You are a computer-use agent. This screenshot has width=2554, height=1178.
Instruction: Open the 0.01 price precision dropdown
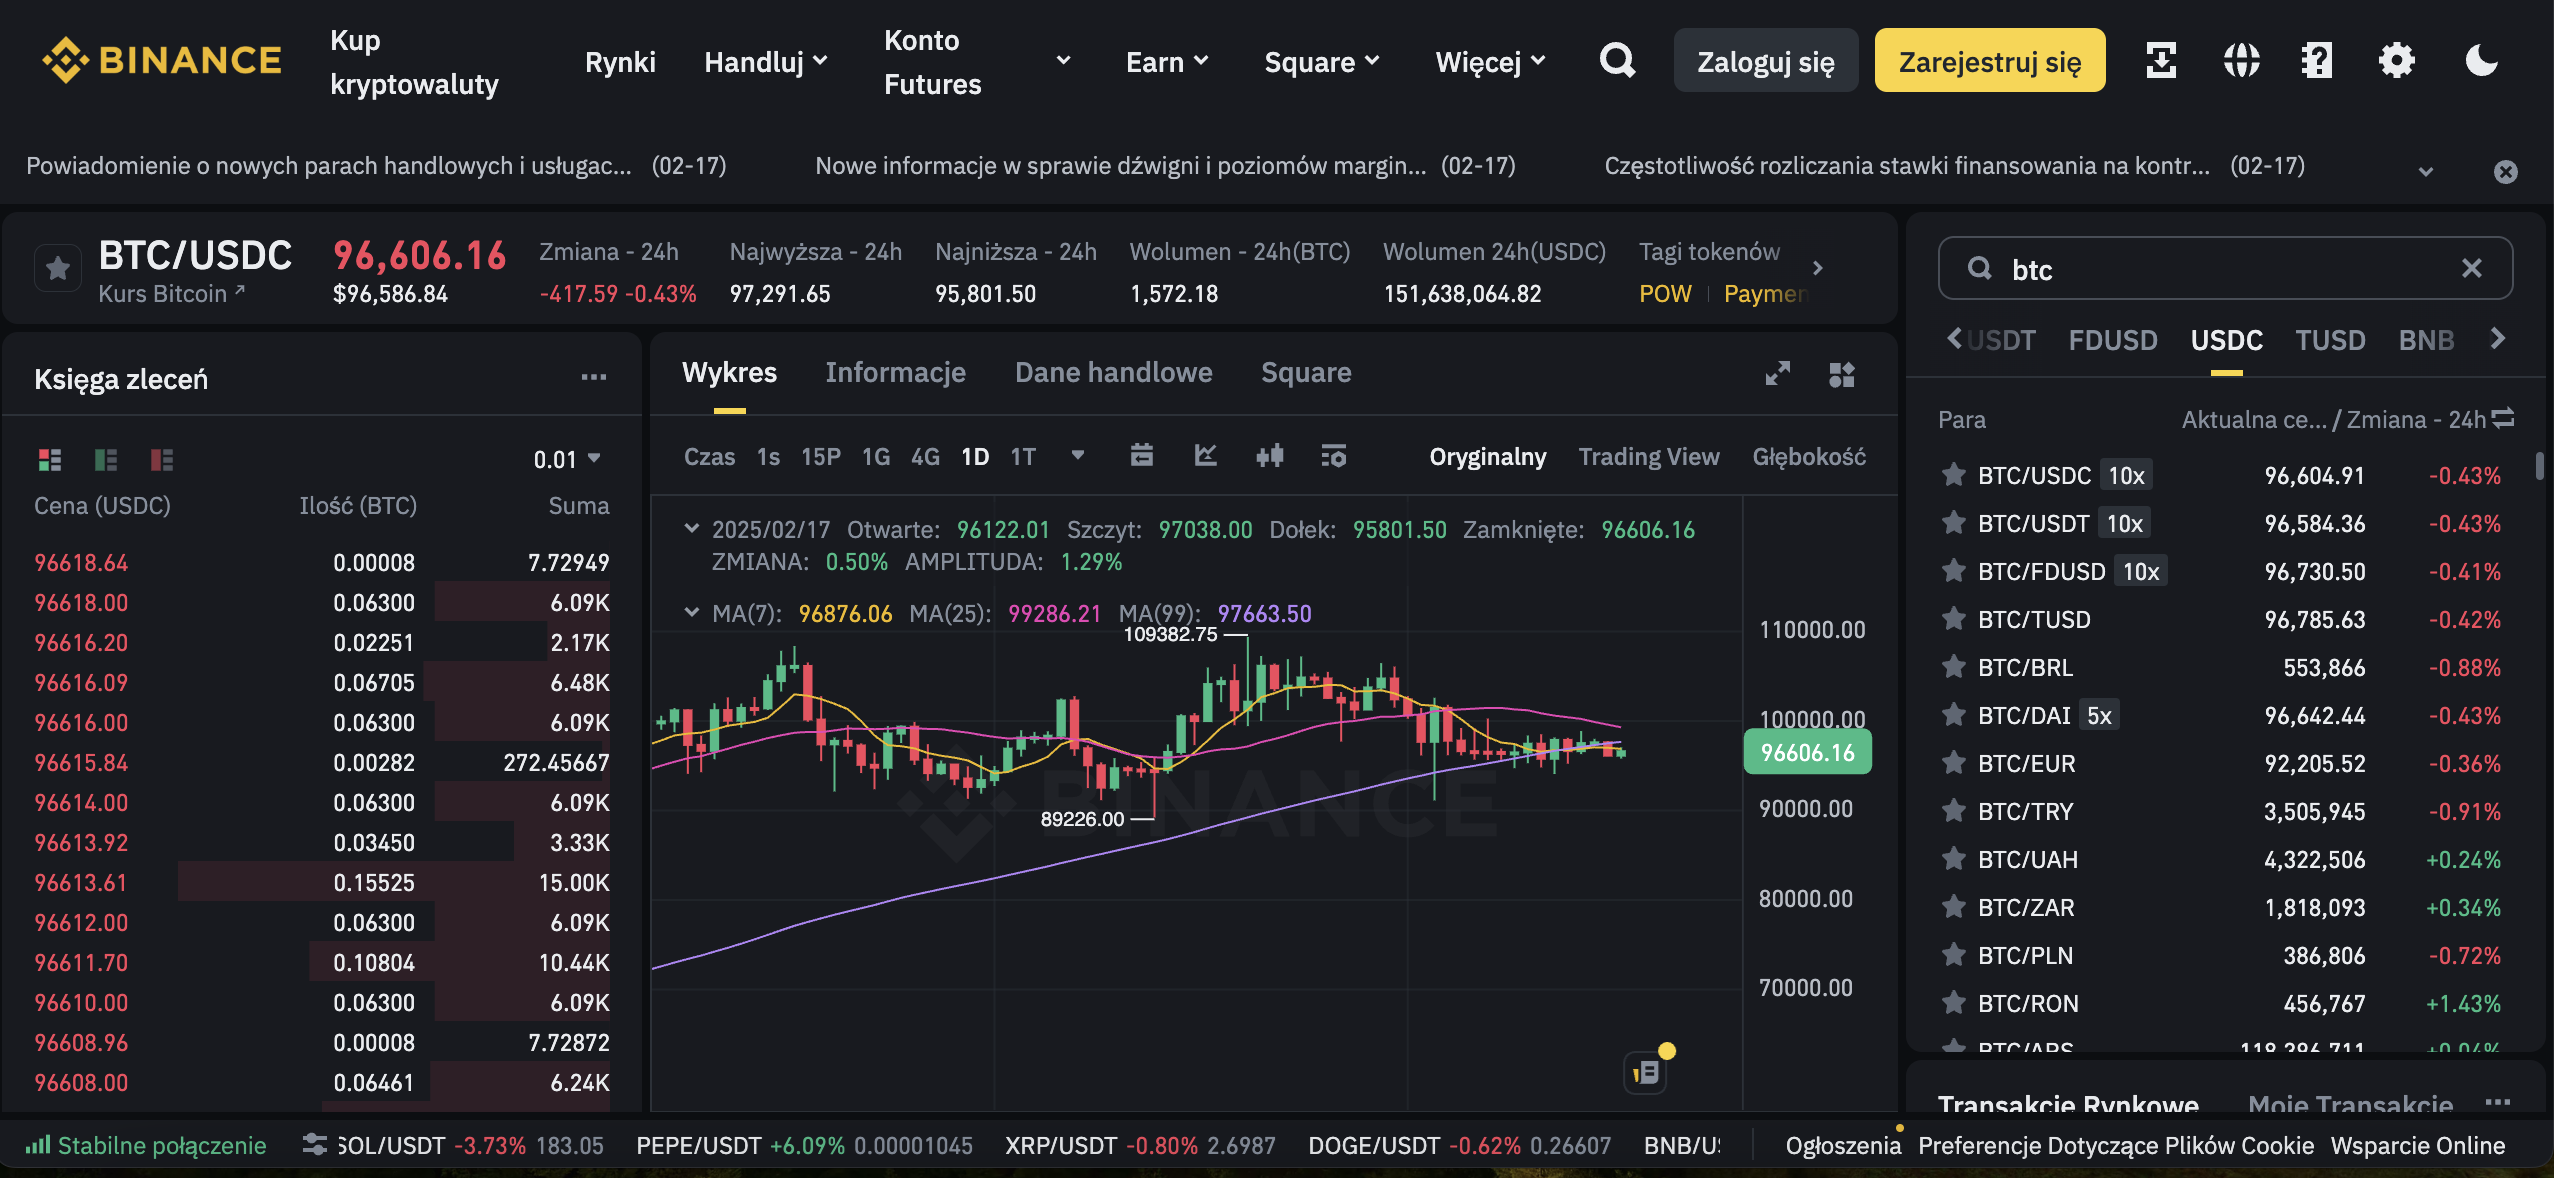coord(566,459)
